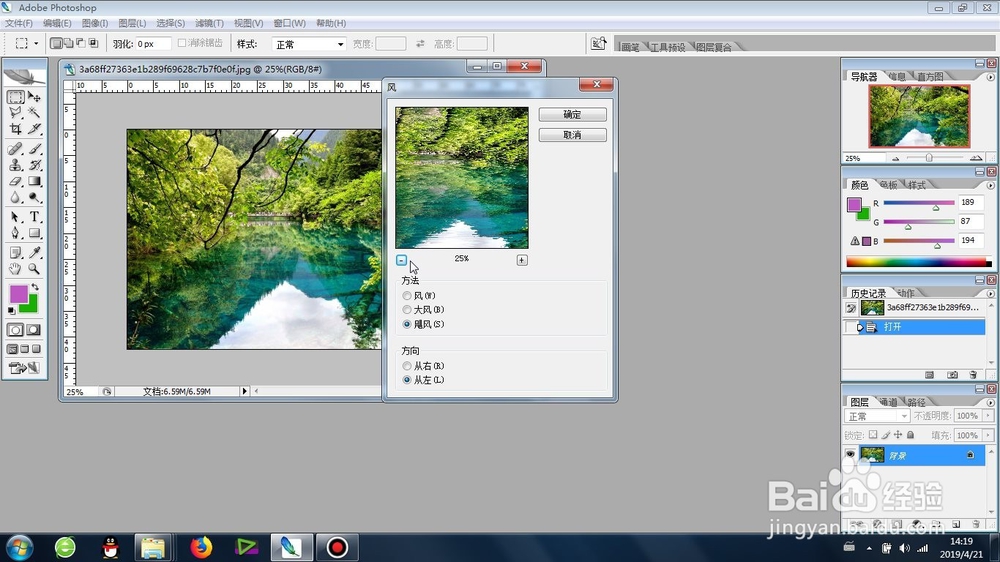1000x562 pixels.
Task: Select the Slice tool
Action: pyautogui.click(x=34, y=129)
